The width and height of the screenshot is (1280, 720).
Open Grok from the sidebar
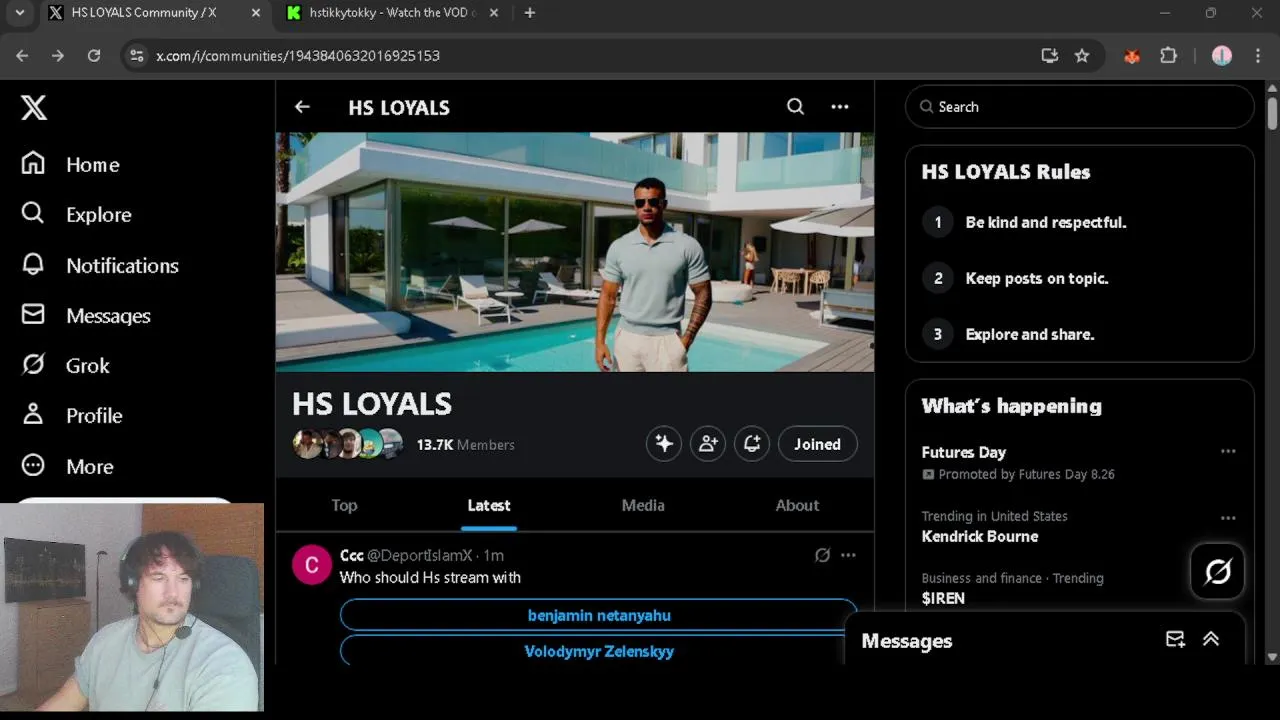pos(66,365)
